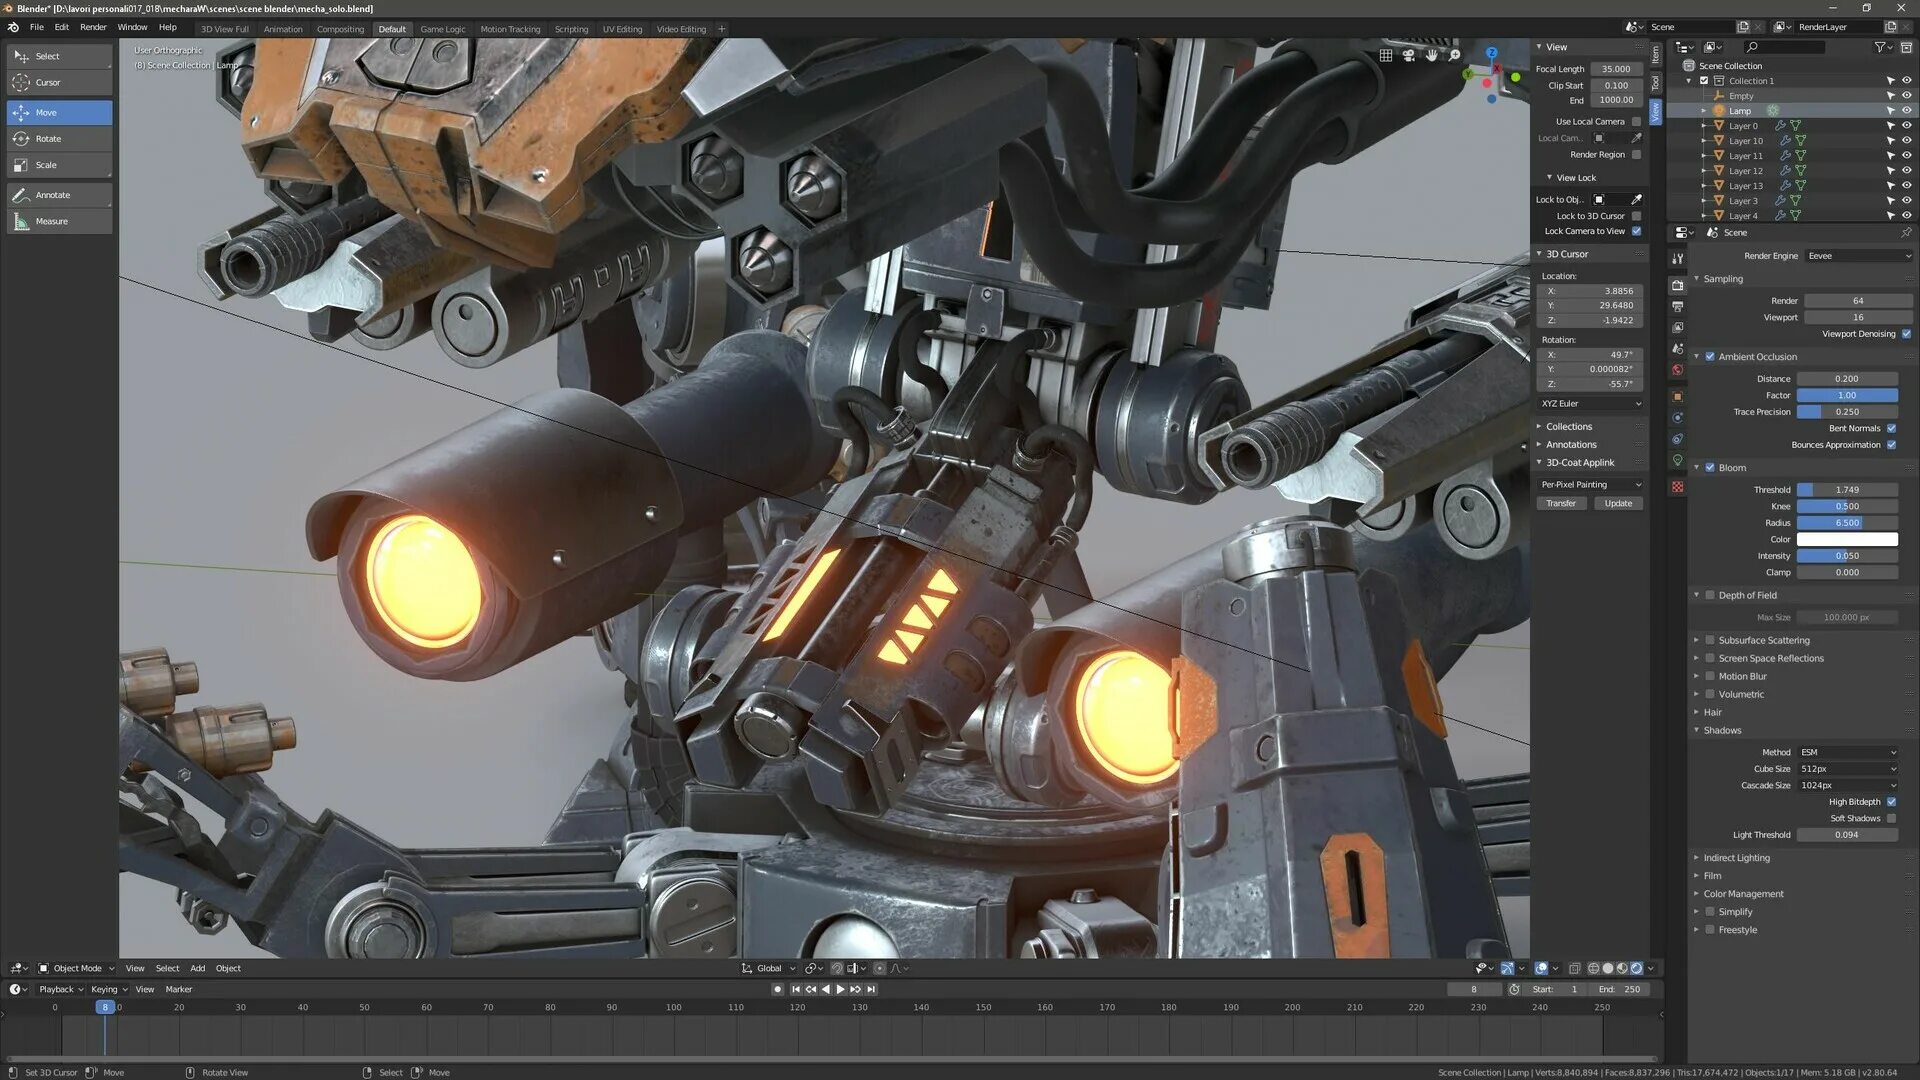This screenshot has height=1080, width=1920.
Task: Click the Lock to Object eyedropper icon
Action: pyautogui.click(x=1636, y=200)
